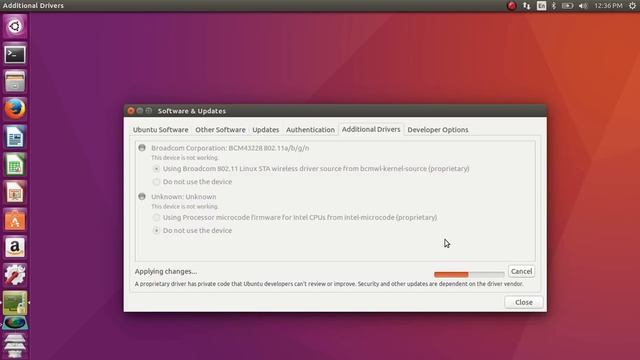Select Do not use the device under Unknown
Viewport: 640px width, 360px height.
pyautogui.click(x=193, y=231)
